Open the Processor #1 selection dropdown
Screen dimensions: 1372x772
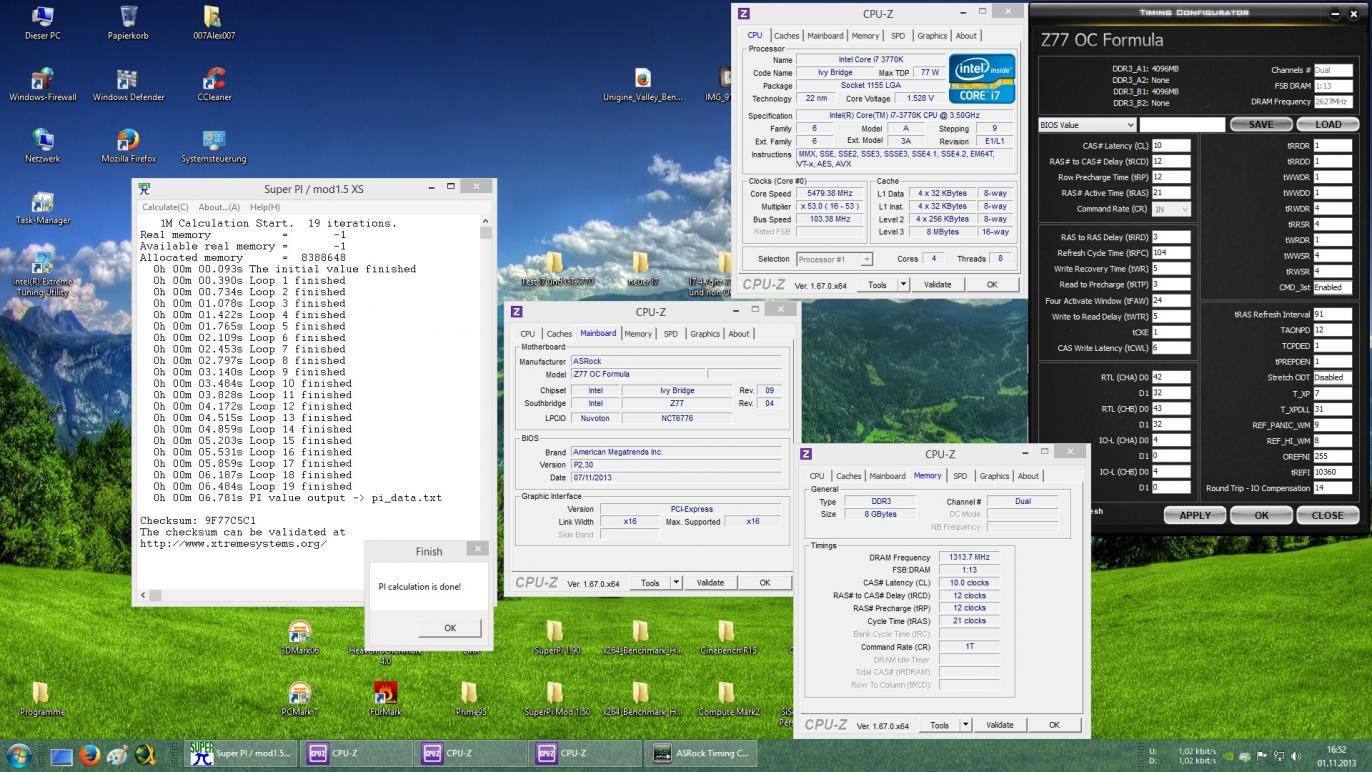pyautogui.click(x=834, y=259)
